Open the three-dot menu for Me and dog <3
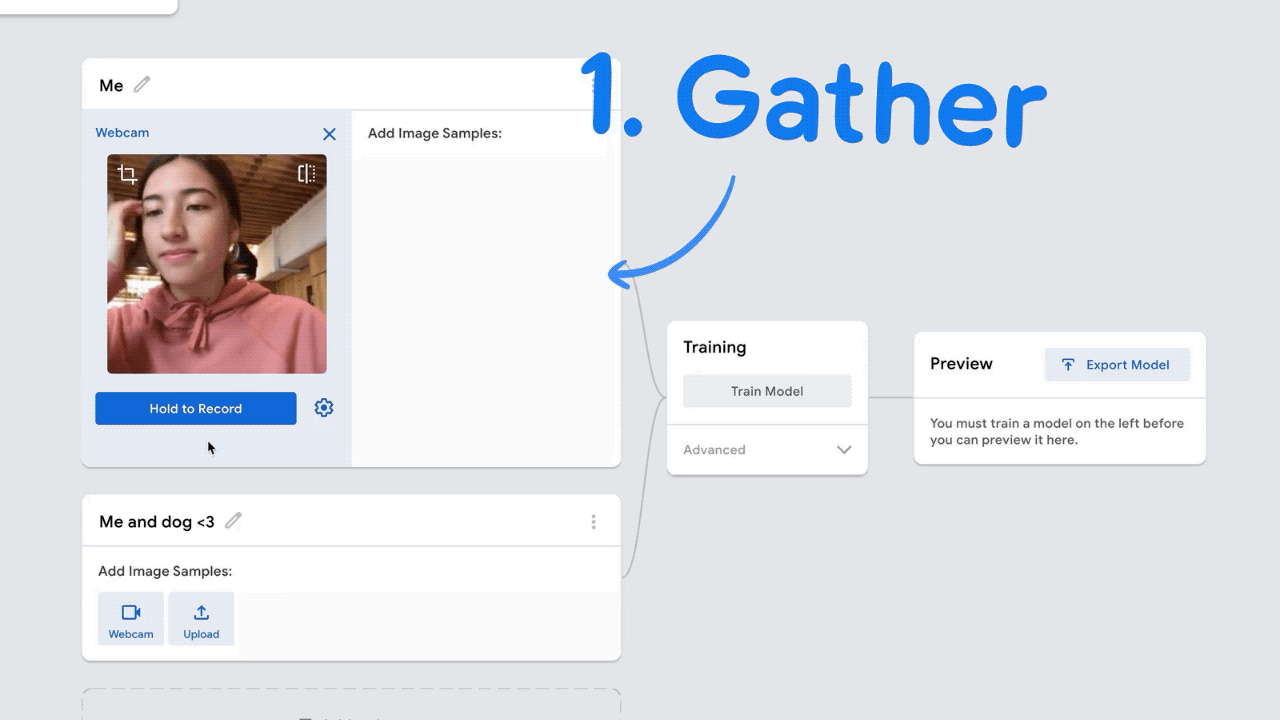1280x720 pixels. pyautogui.click(x=593, y=522)
